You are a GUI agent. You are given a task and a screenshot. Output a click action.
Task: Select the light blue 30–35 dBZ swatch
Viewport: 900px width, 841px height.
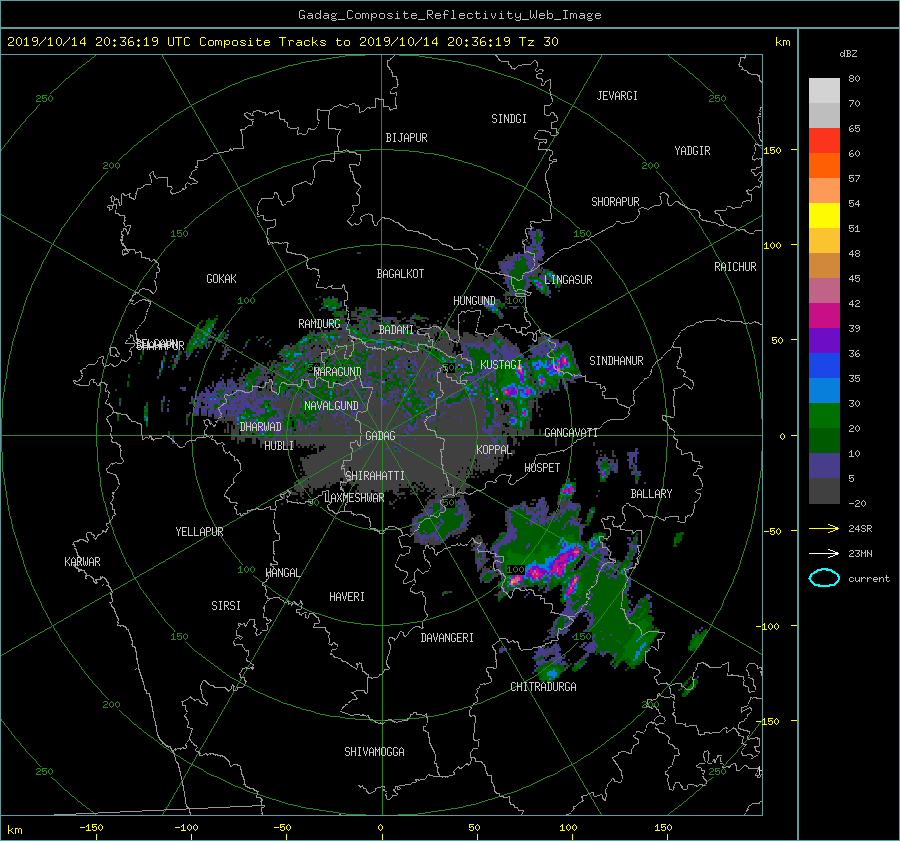point(824,391)
